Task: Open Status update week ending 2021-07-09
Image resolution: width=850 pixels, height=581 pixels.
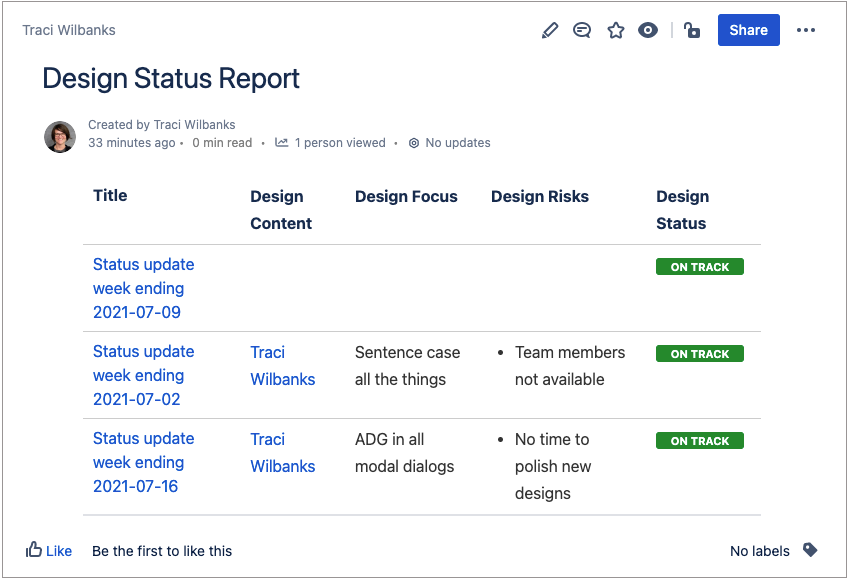Action: coord(143,288)
